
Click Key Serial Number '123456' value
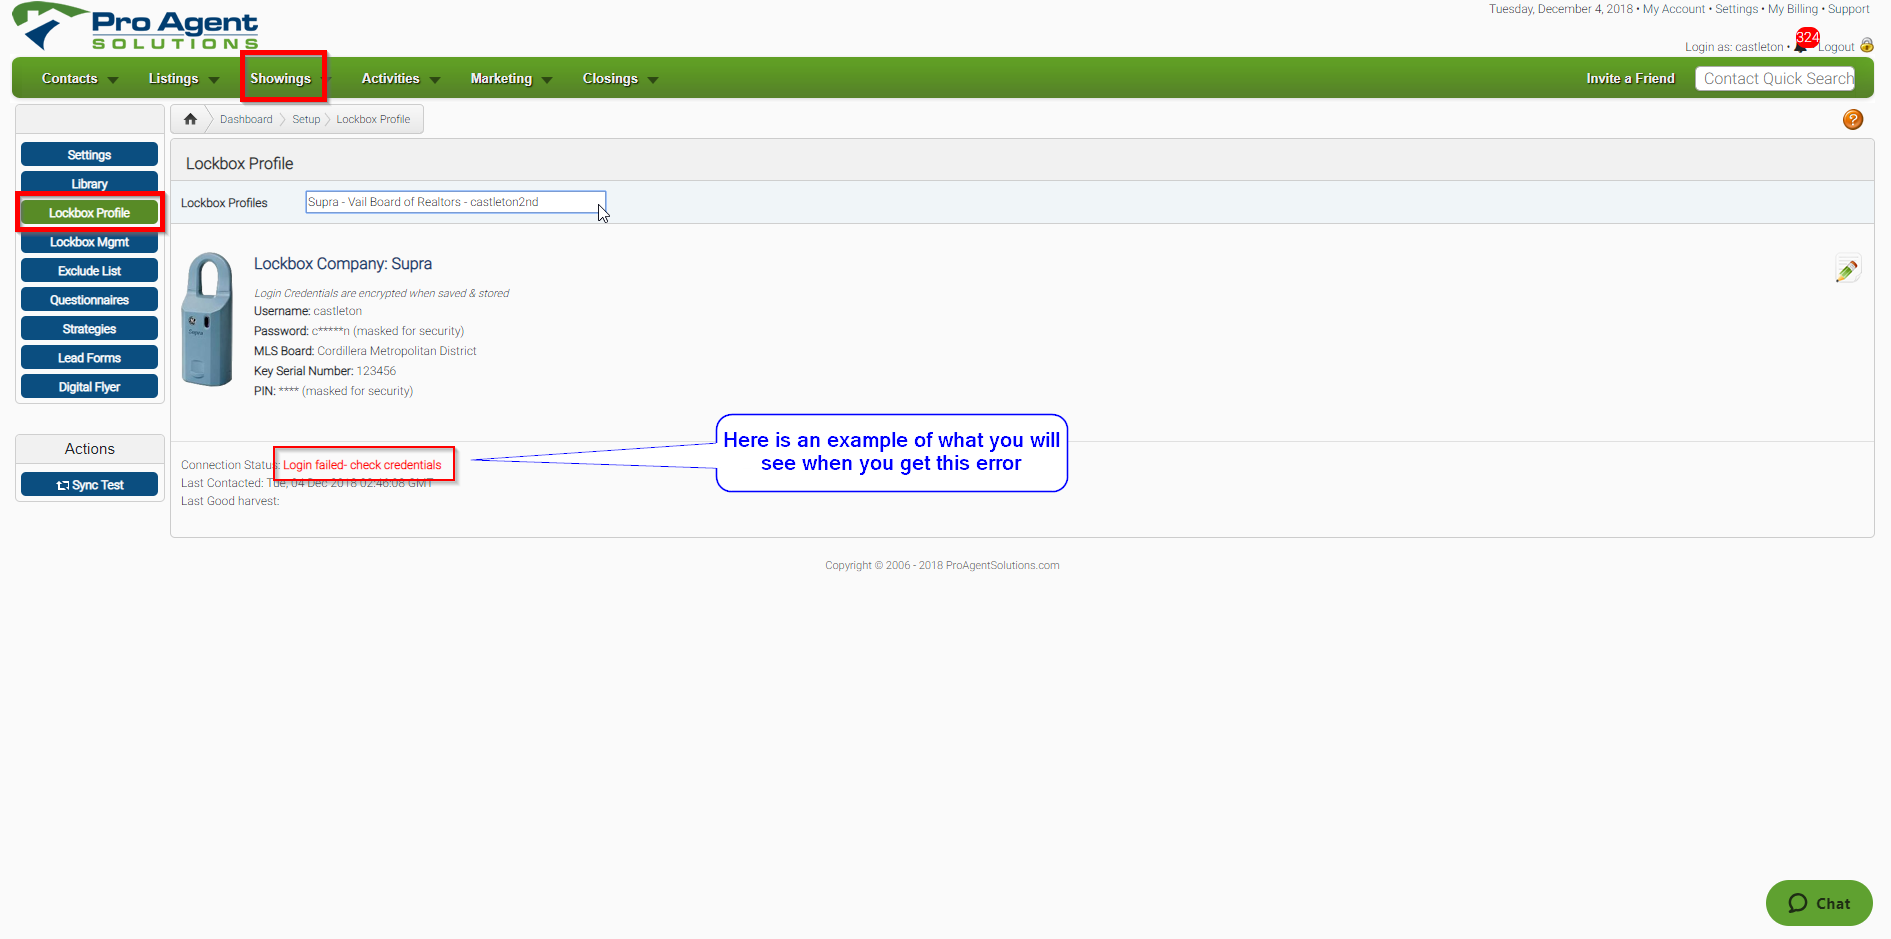376,371
